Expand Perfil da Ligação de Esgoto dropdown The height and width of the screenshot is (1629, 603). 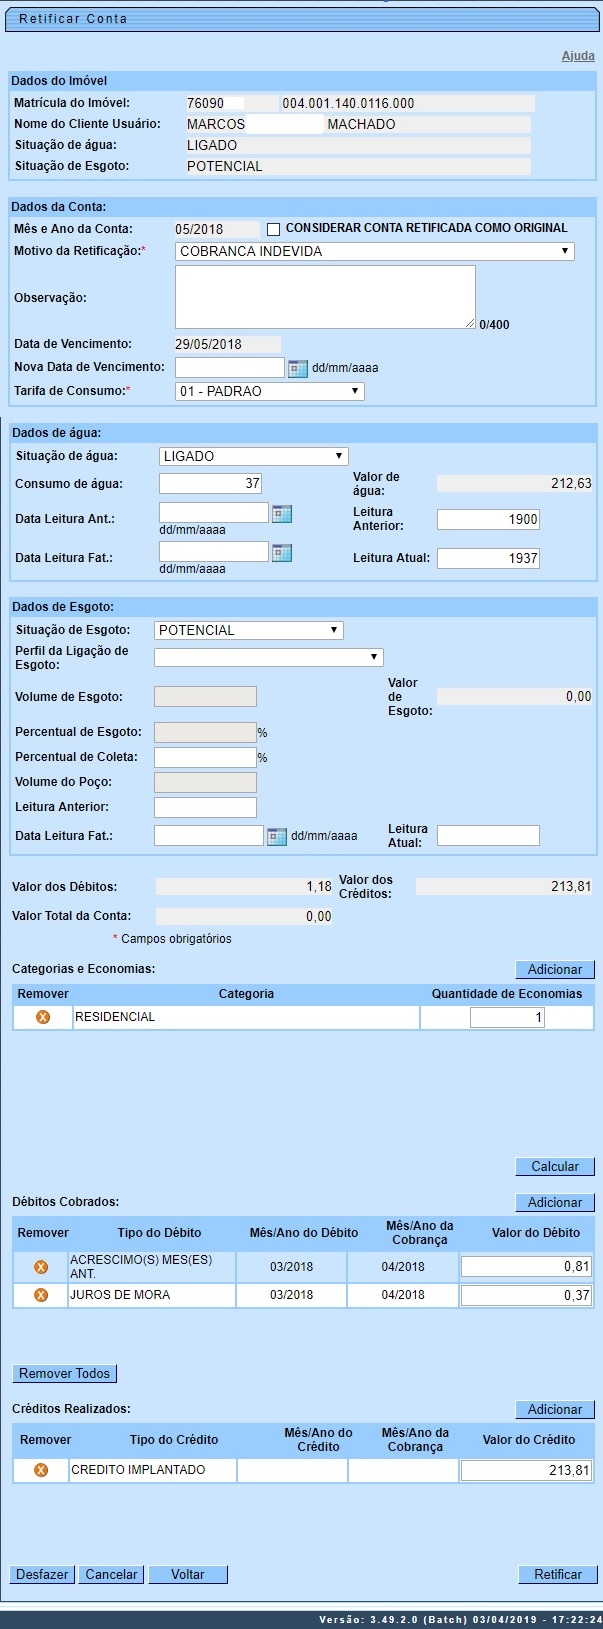(x=268, y=657)
